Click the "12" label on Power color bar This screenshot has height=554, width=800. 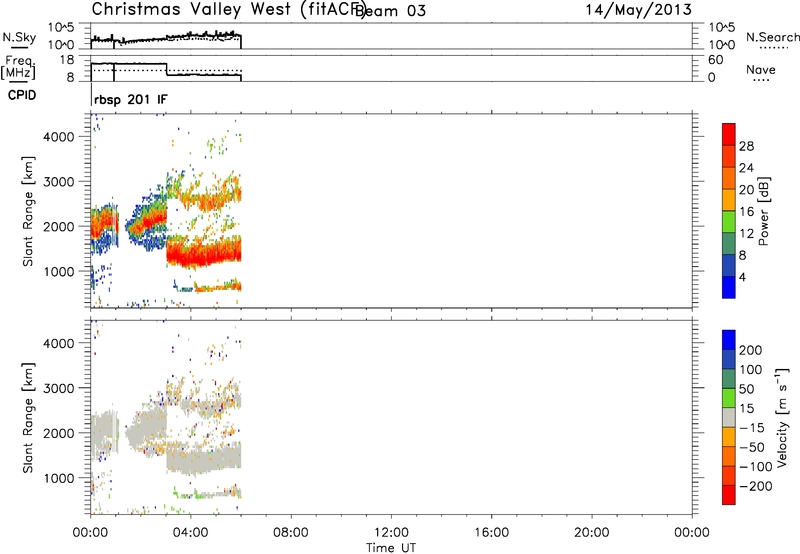(x=746, y=234)
